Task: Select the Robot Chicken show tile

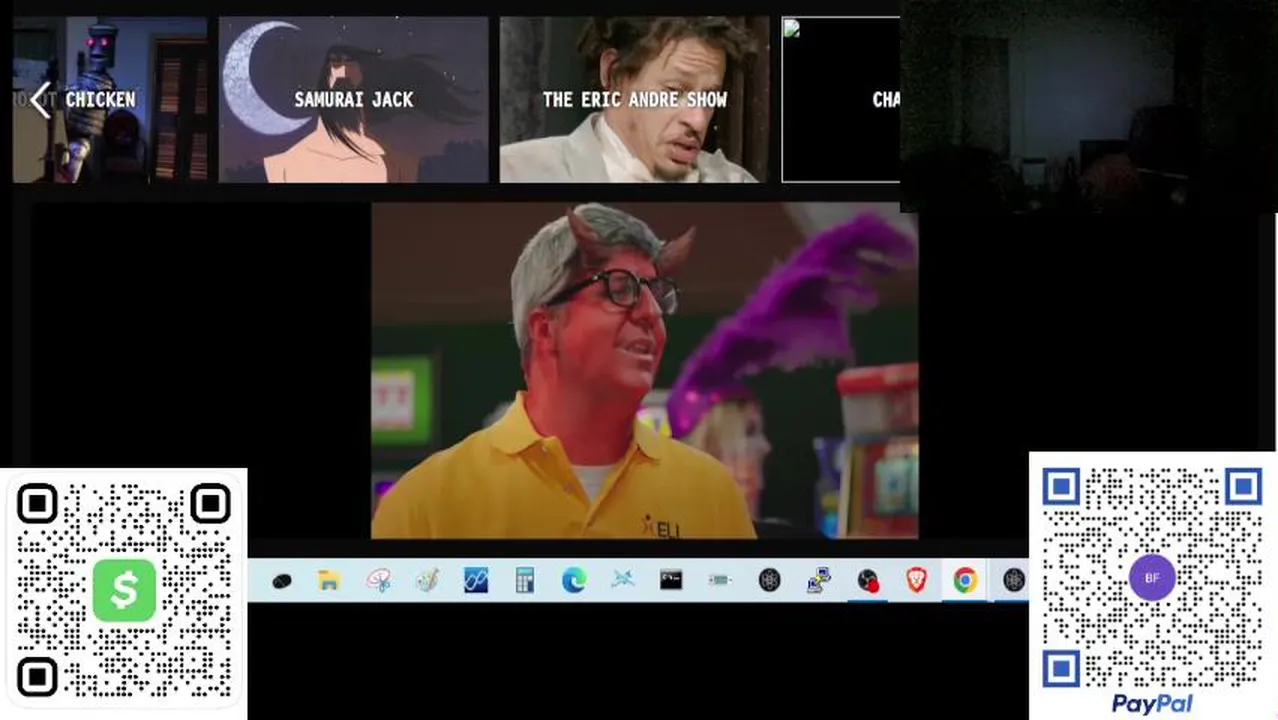Action: pos(110,99)
